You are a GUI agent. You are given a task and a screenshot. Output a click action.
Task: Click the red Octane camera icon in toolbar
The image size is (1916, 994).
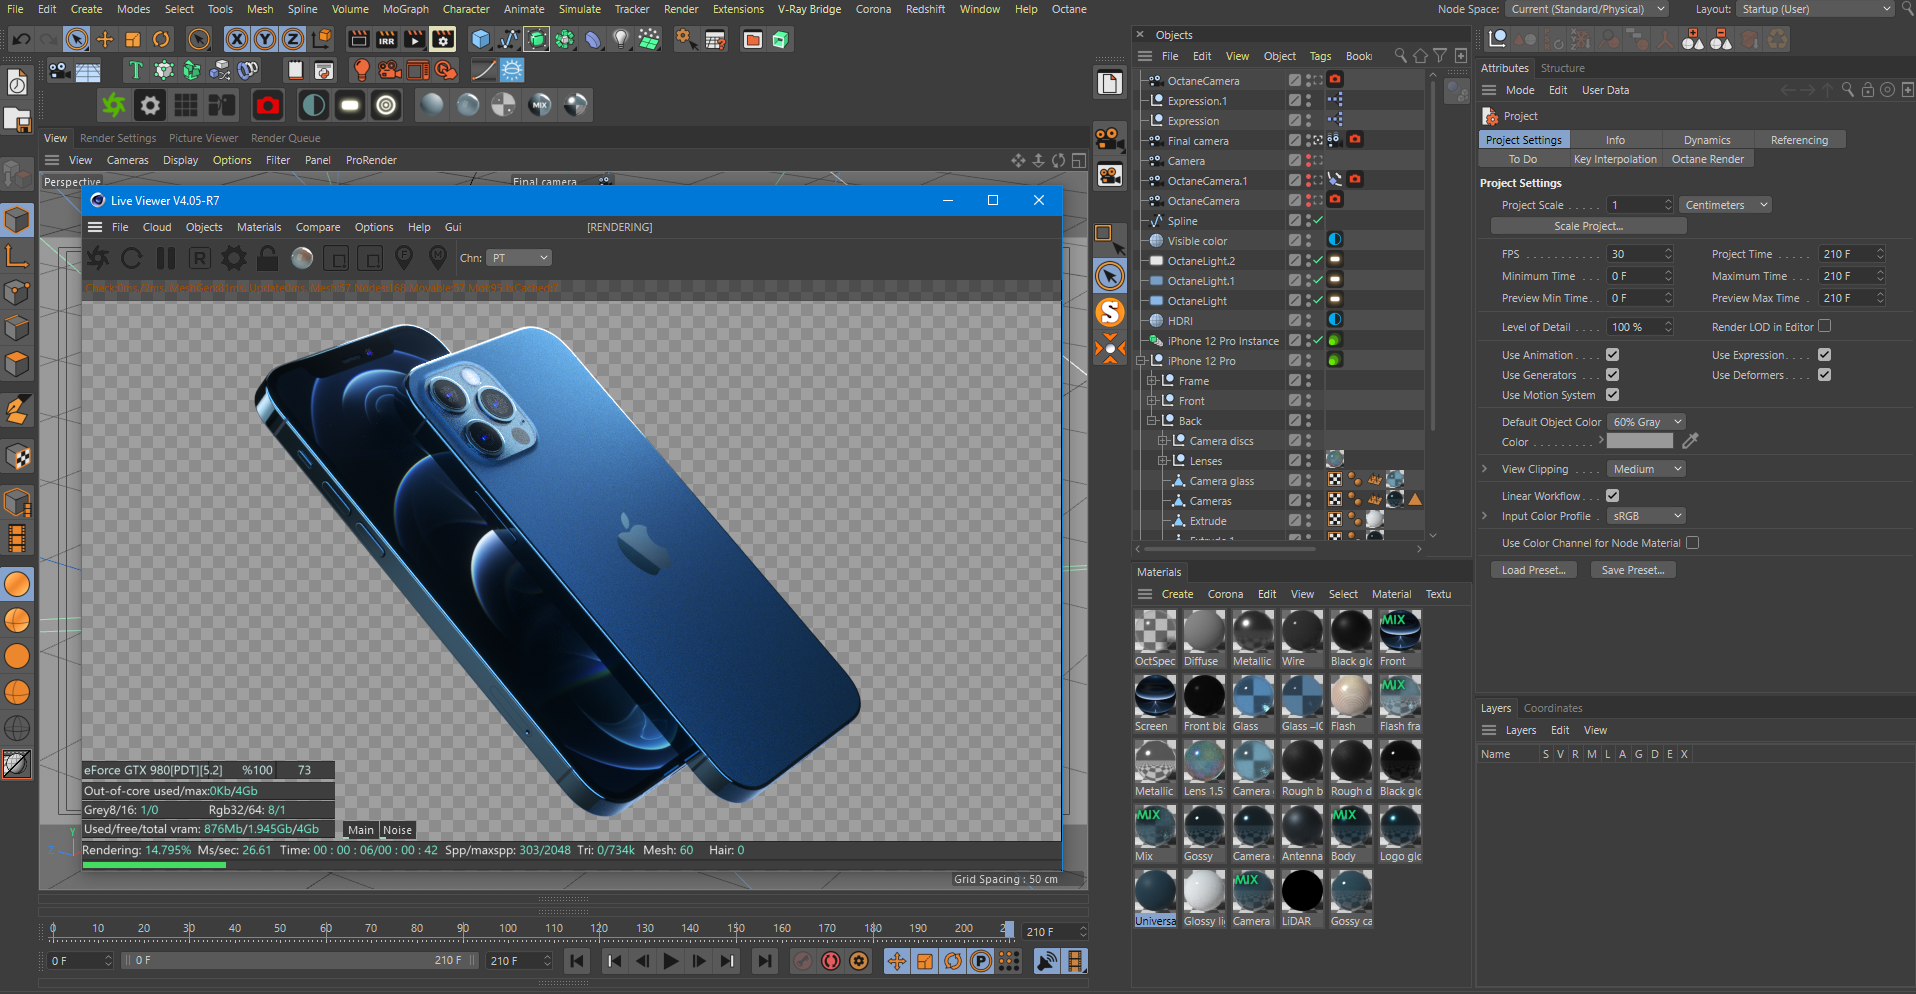pos(268,105)
